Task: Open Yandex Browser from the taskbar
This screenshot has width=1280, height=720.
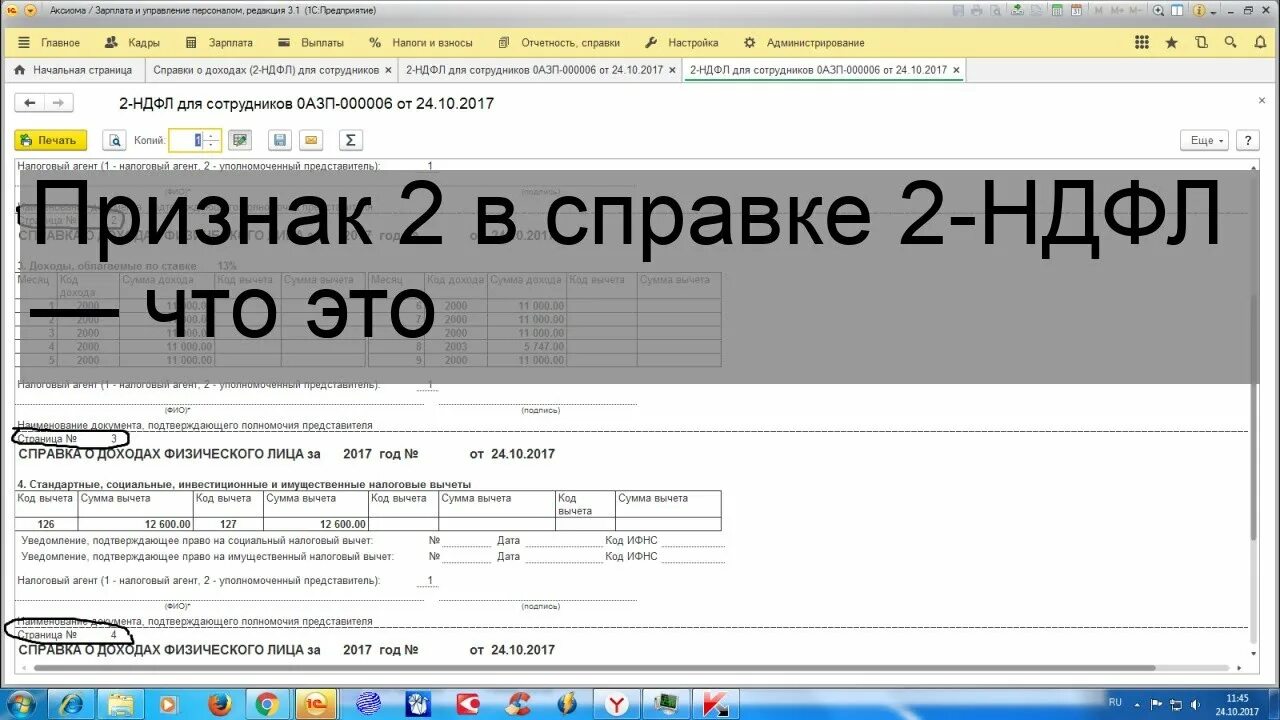Action: tap(615, 703)
